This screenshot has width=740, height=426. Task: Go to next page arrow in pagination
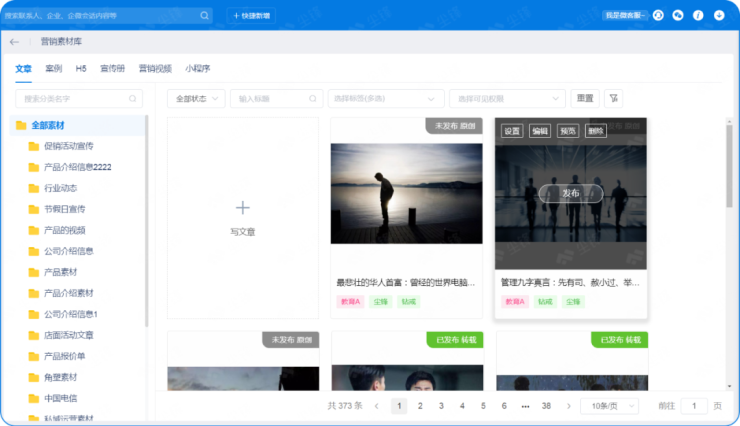563,406
